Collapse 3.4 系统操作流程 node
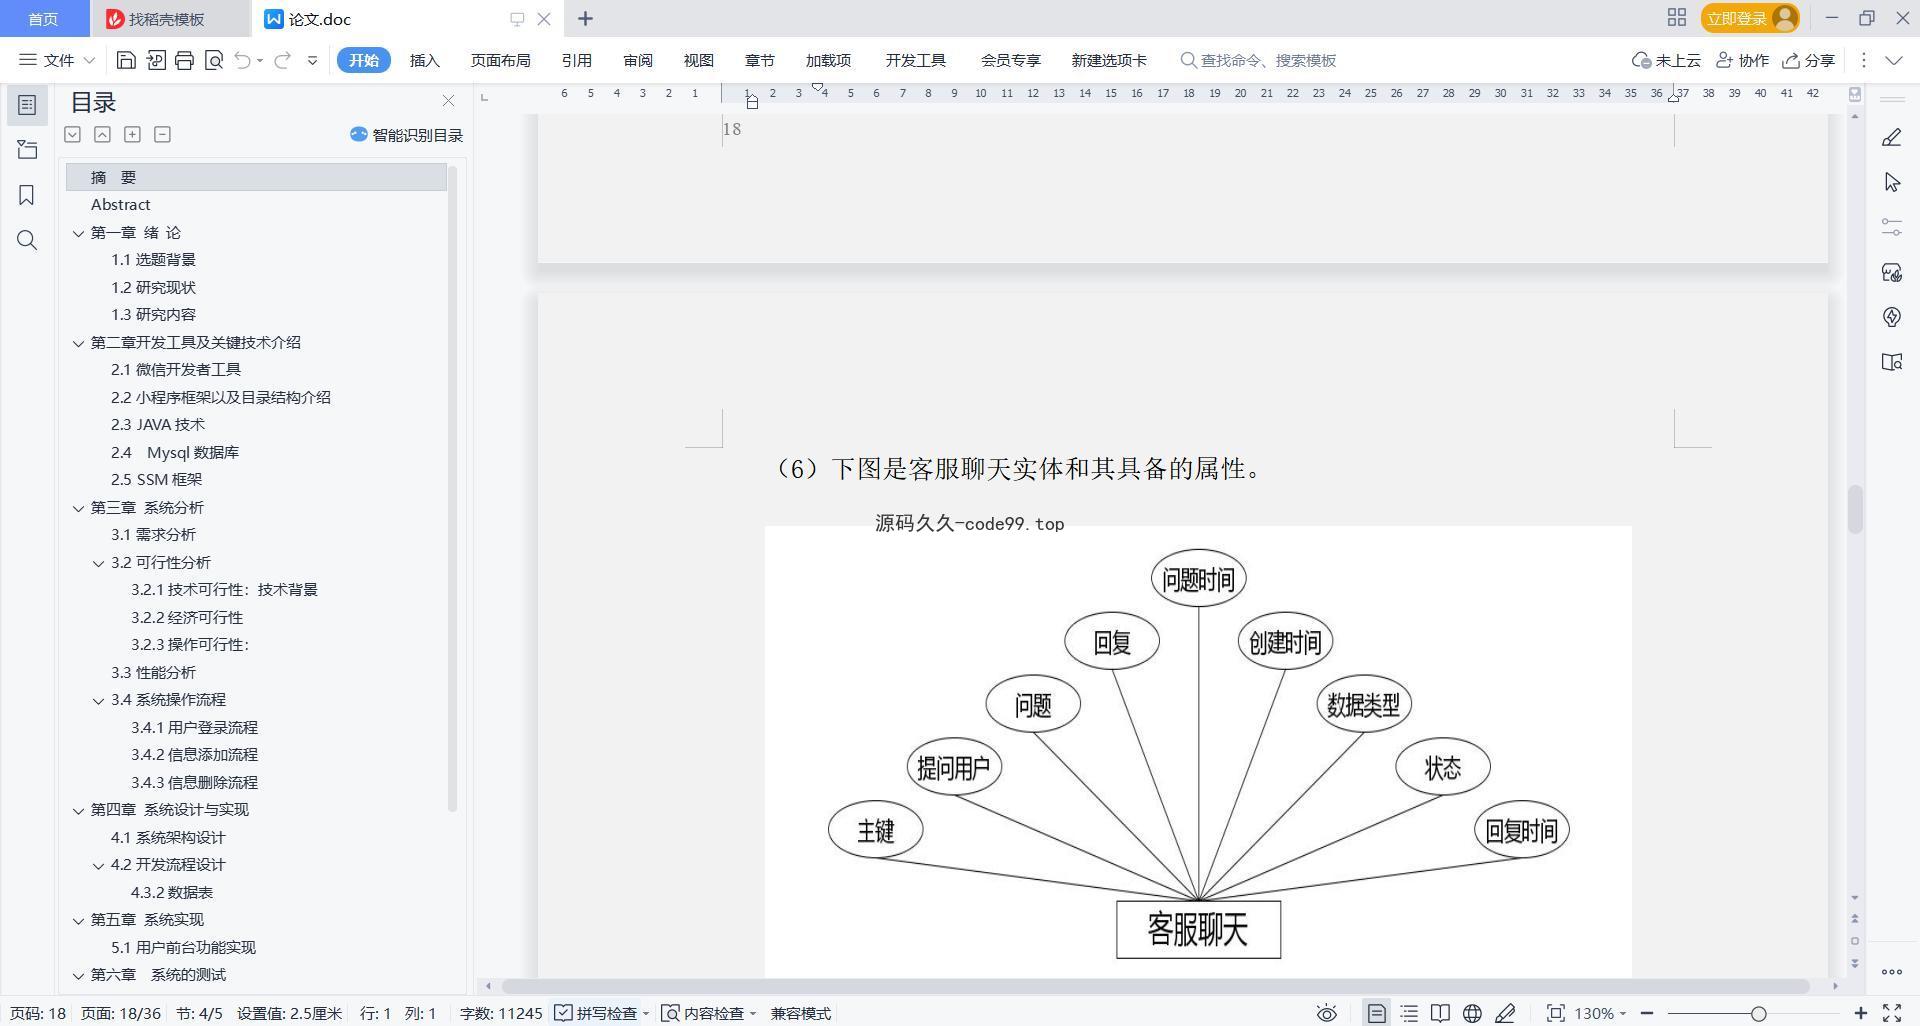This screenshot has width=1920, height=1026. (98, 700)
